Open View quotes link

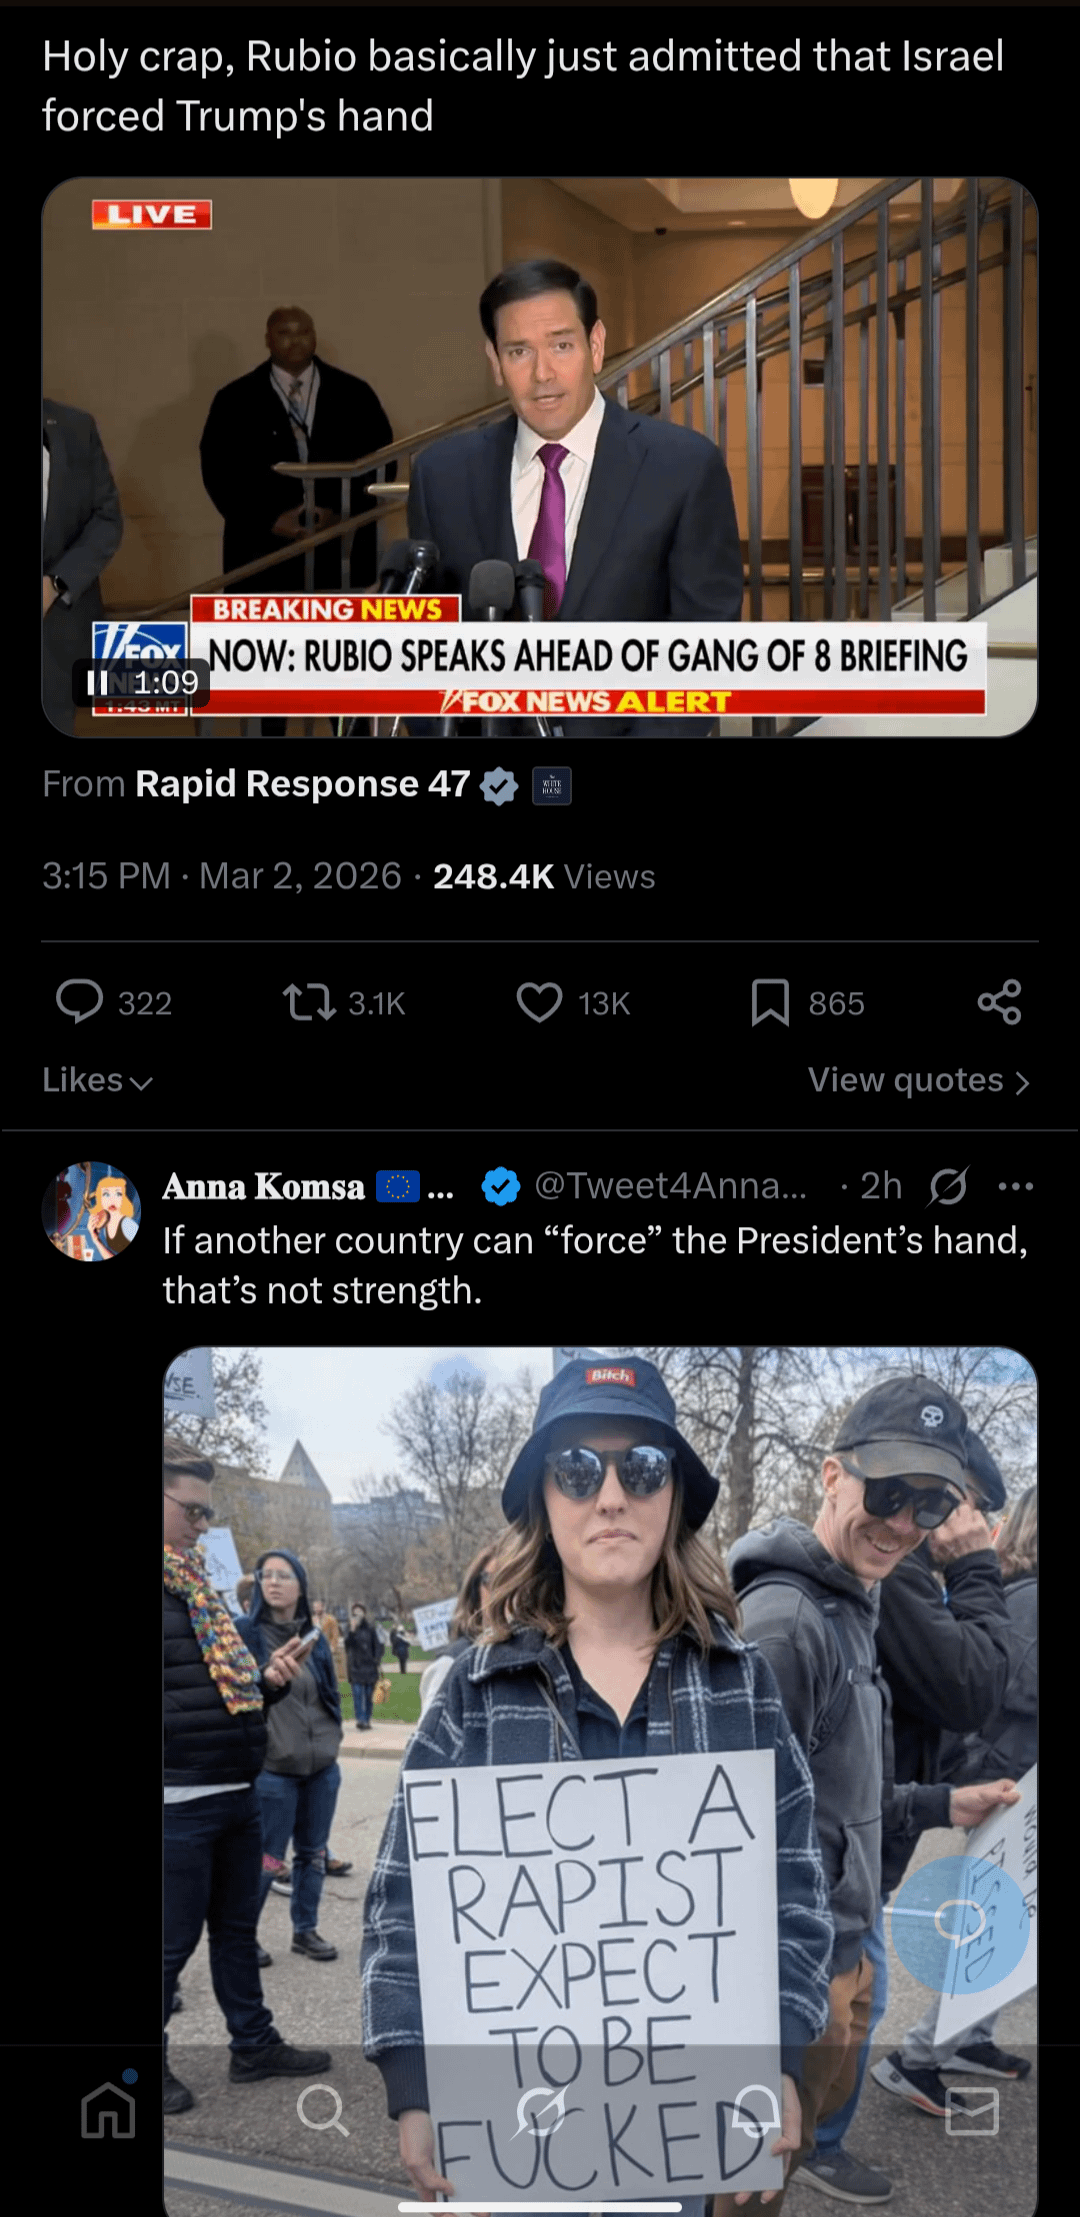[918, 1081]
